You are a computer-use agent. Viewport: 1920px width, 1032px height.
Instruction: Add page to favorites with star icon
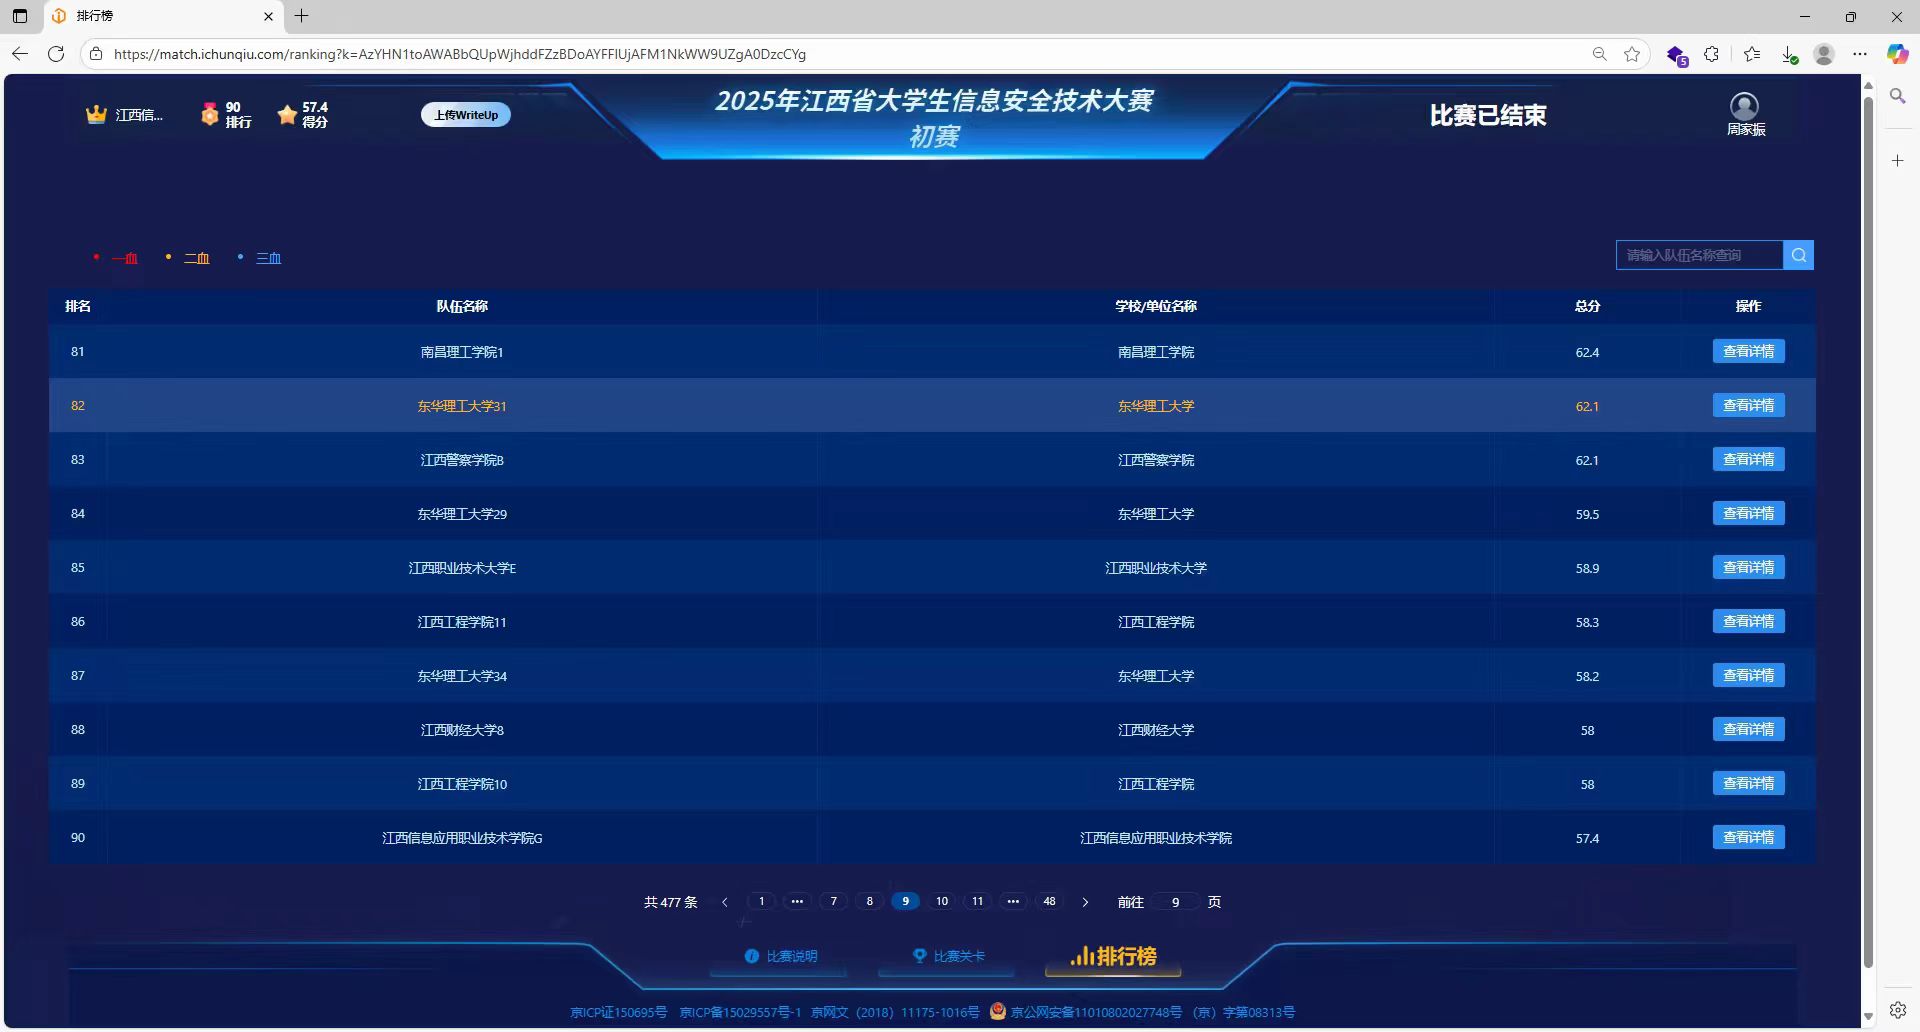(1632, 54)
